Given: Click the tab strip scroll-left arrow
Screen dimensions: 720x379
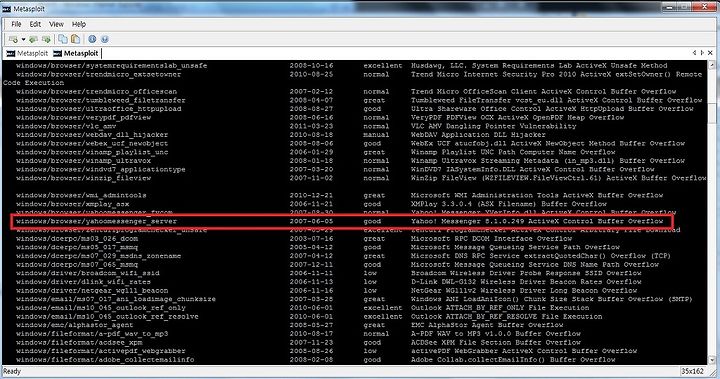Looking at the screenshot, I should coord(694,53).
